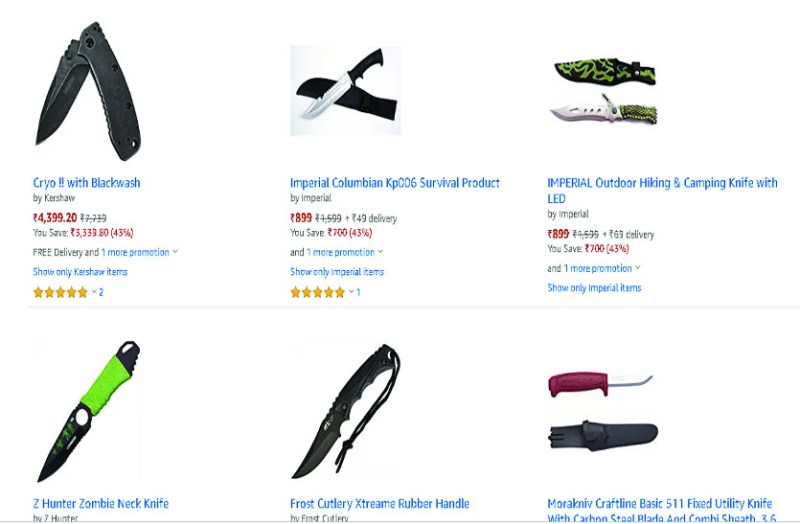Open the Z Hunter green-handle knife image
This screenshot has width=800, height=524.
click(x=88, y=411)
